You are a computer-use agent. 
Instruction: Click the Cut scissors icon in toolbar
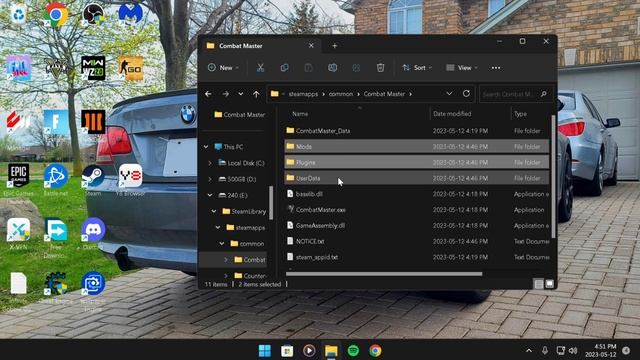click(260, 68)
